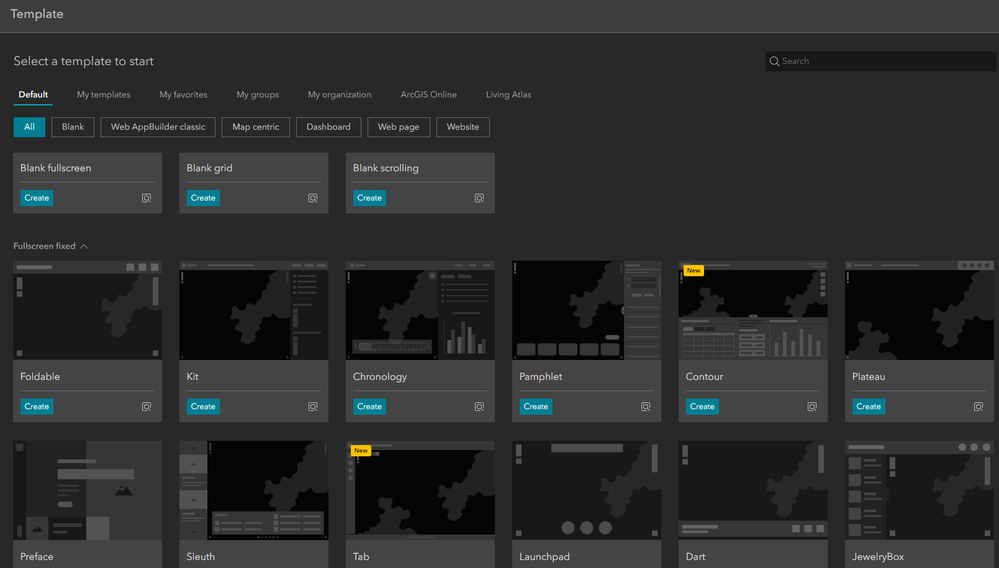
Task: Create an app from Chronology
Action: click(x=370, y=406)
